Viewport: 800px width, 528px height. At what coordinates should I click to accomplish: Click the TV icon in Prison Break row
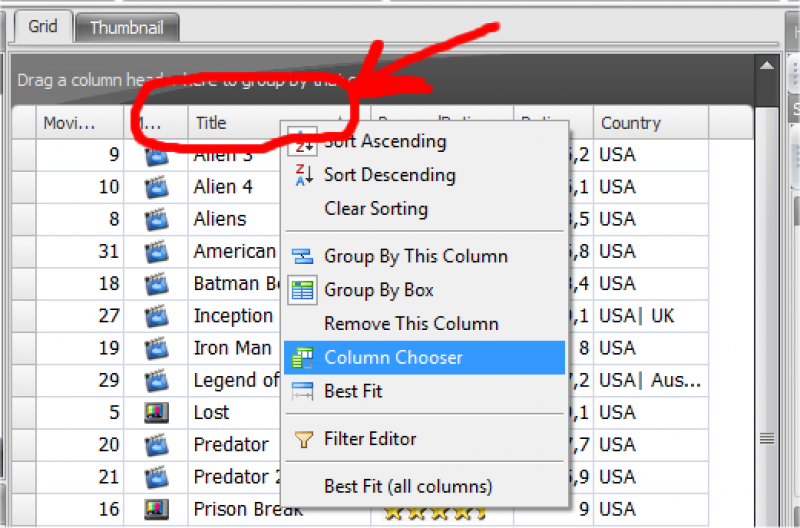[156, 509]
